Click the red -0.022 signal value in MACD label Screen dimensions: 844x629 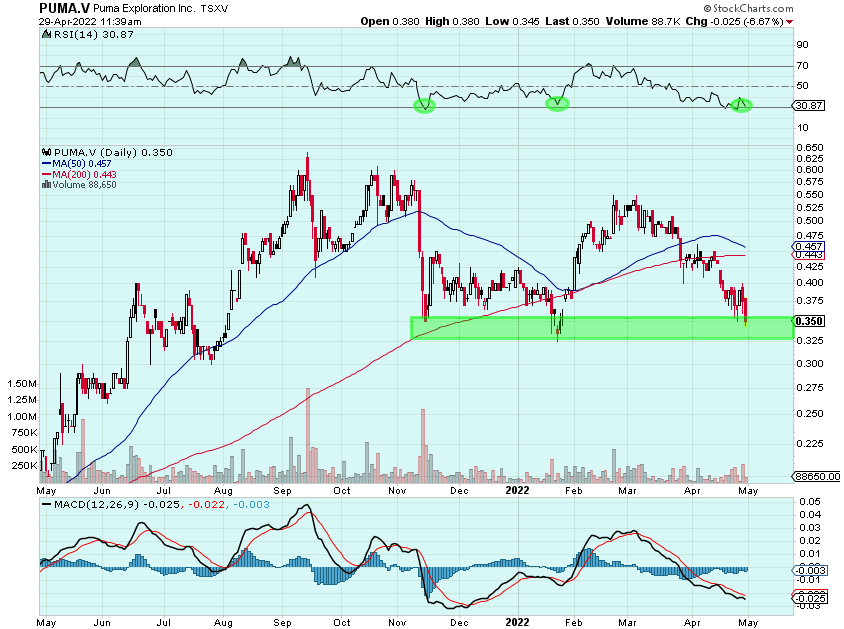(x=205, y=505)
